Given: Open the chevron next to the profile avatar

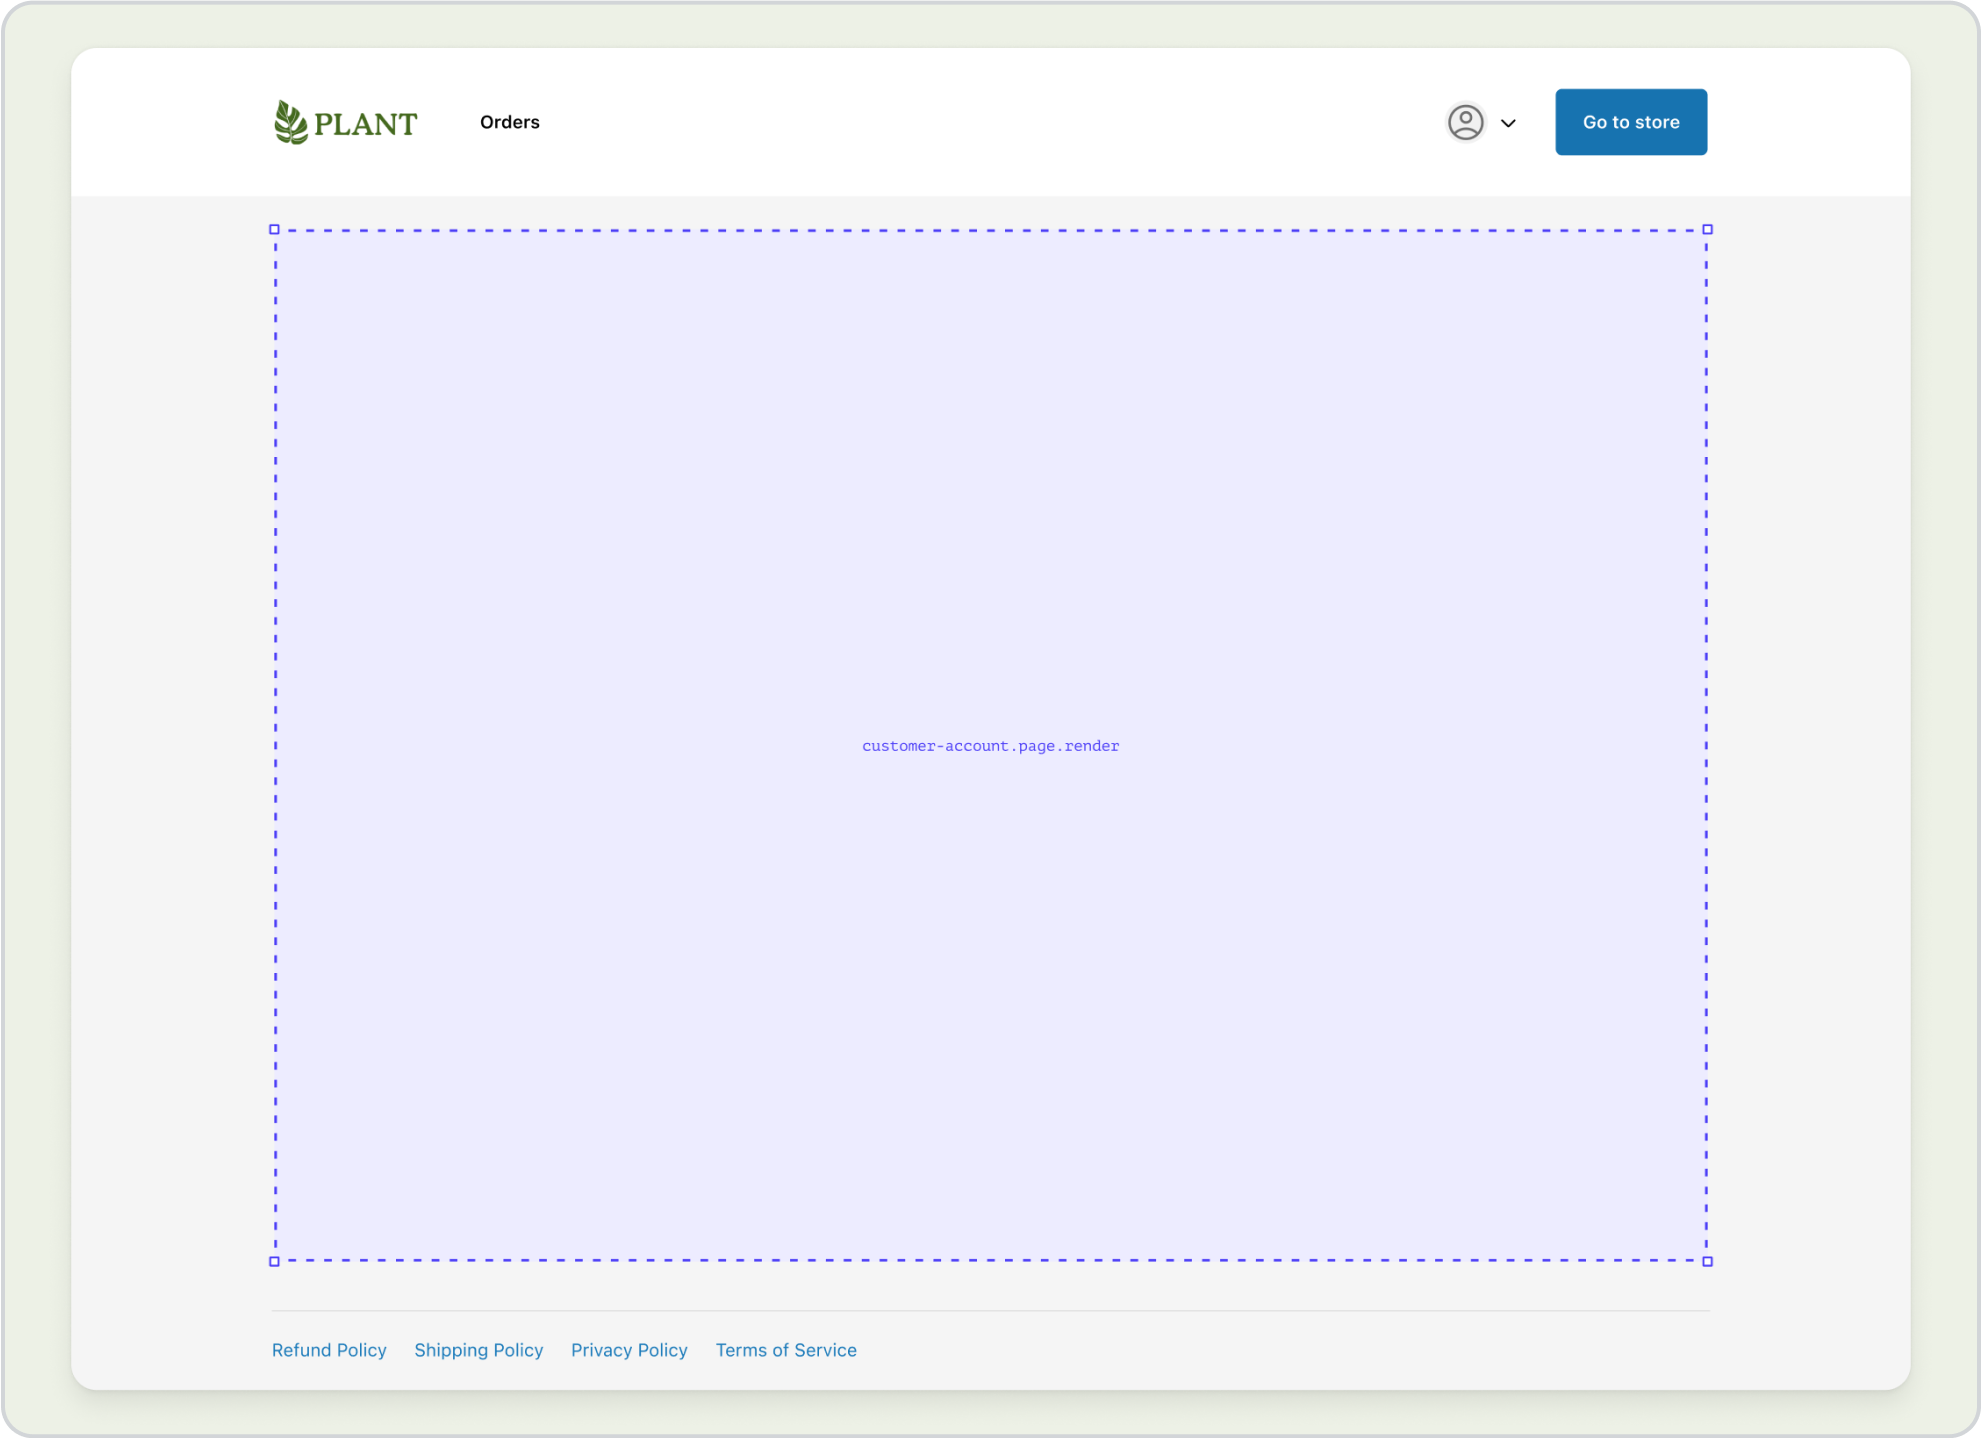Looking at the screenshot, I should 1508,122.
